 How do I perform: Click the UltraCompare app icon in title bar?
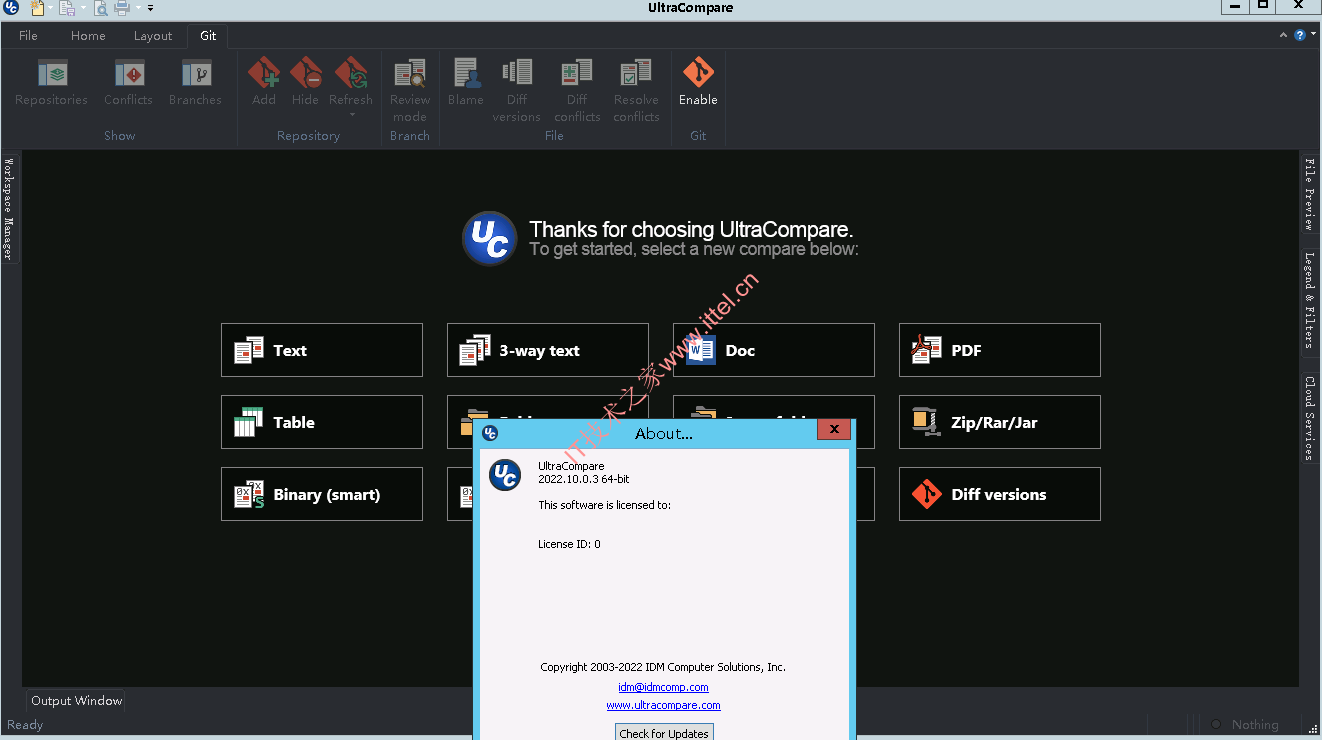[12, 8]
